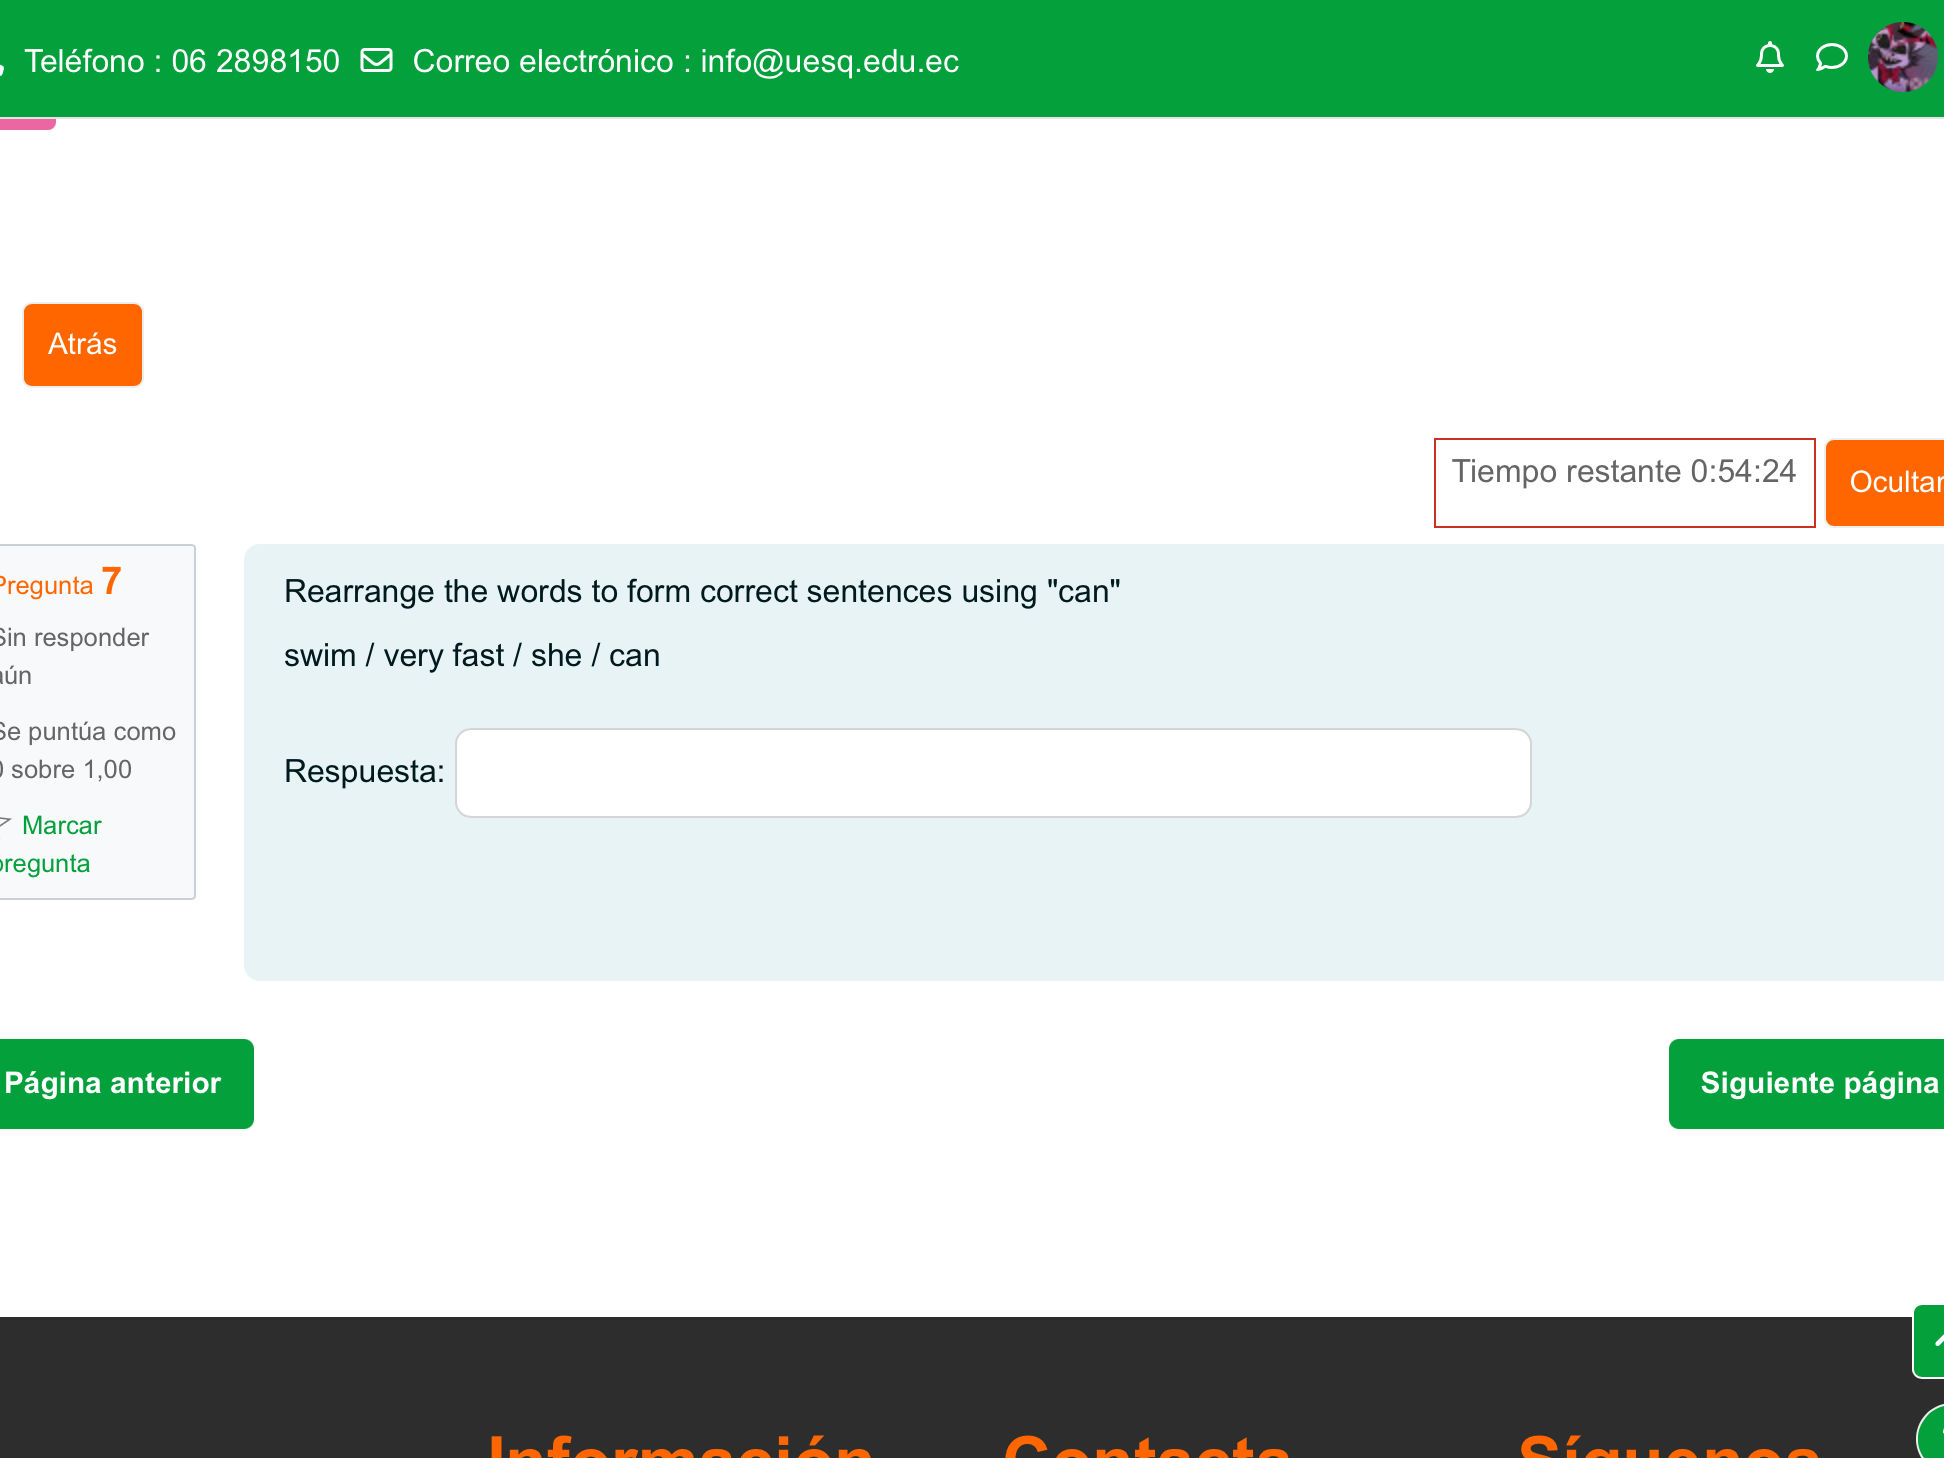The width and height of the screenshot is (1944, 1458).
Task: Click the Pregunta 7 question number
Action: (62, 583)
